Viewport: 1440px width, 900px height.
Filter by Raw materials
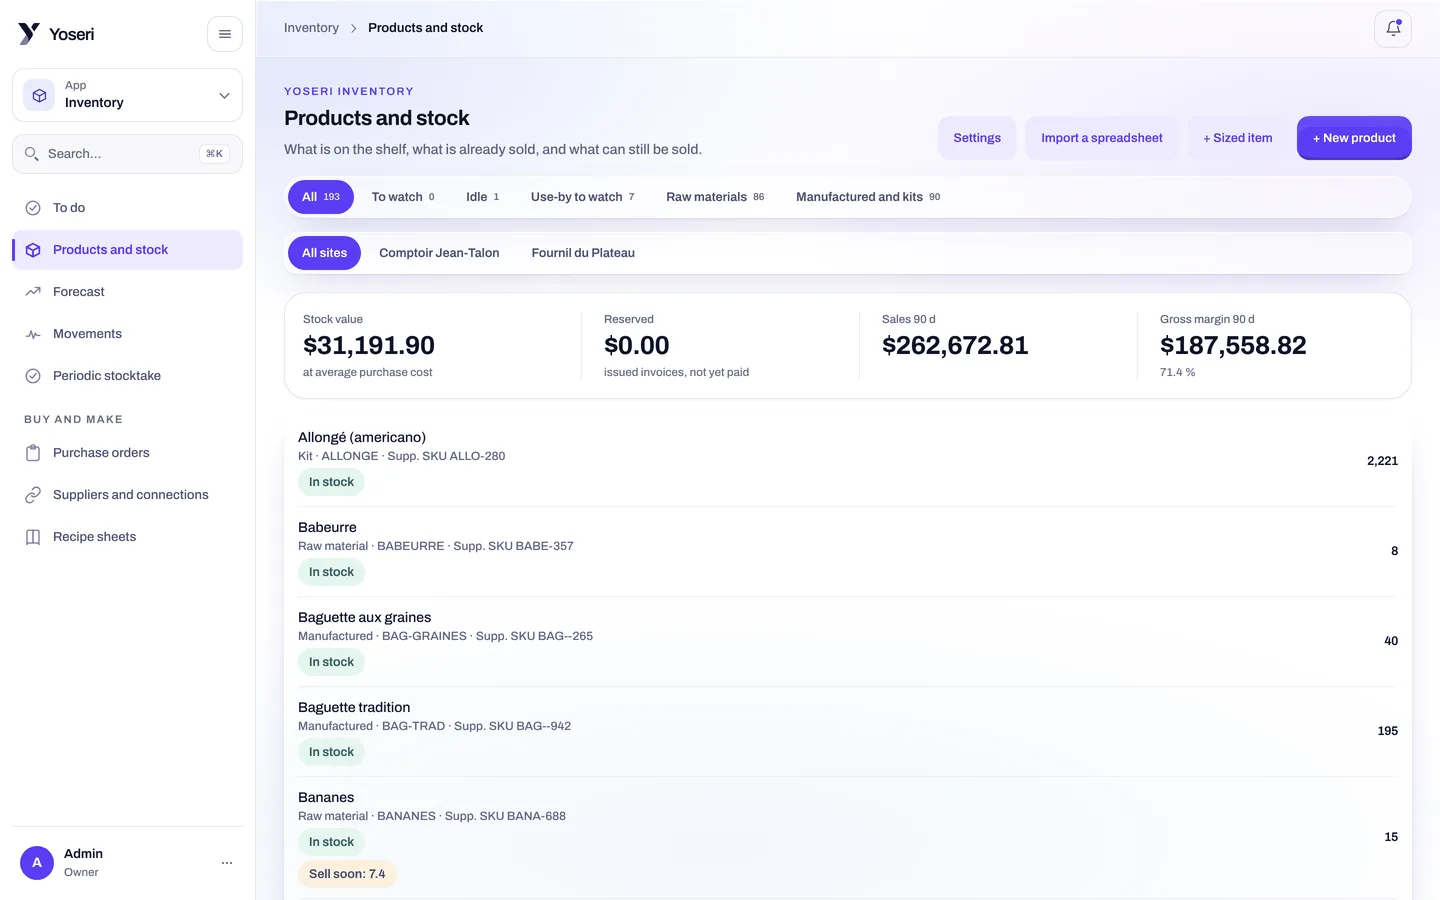(x=715, y=197)
